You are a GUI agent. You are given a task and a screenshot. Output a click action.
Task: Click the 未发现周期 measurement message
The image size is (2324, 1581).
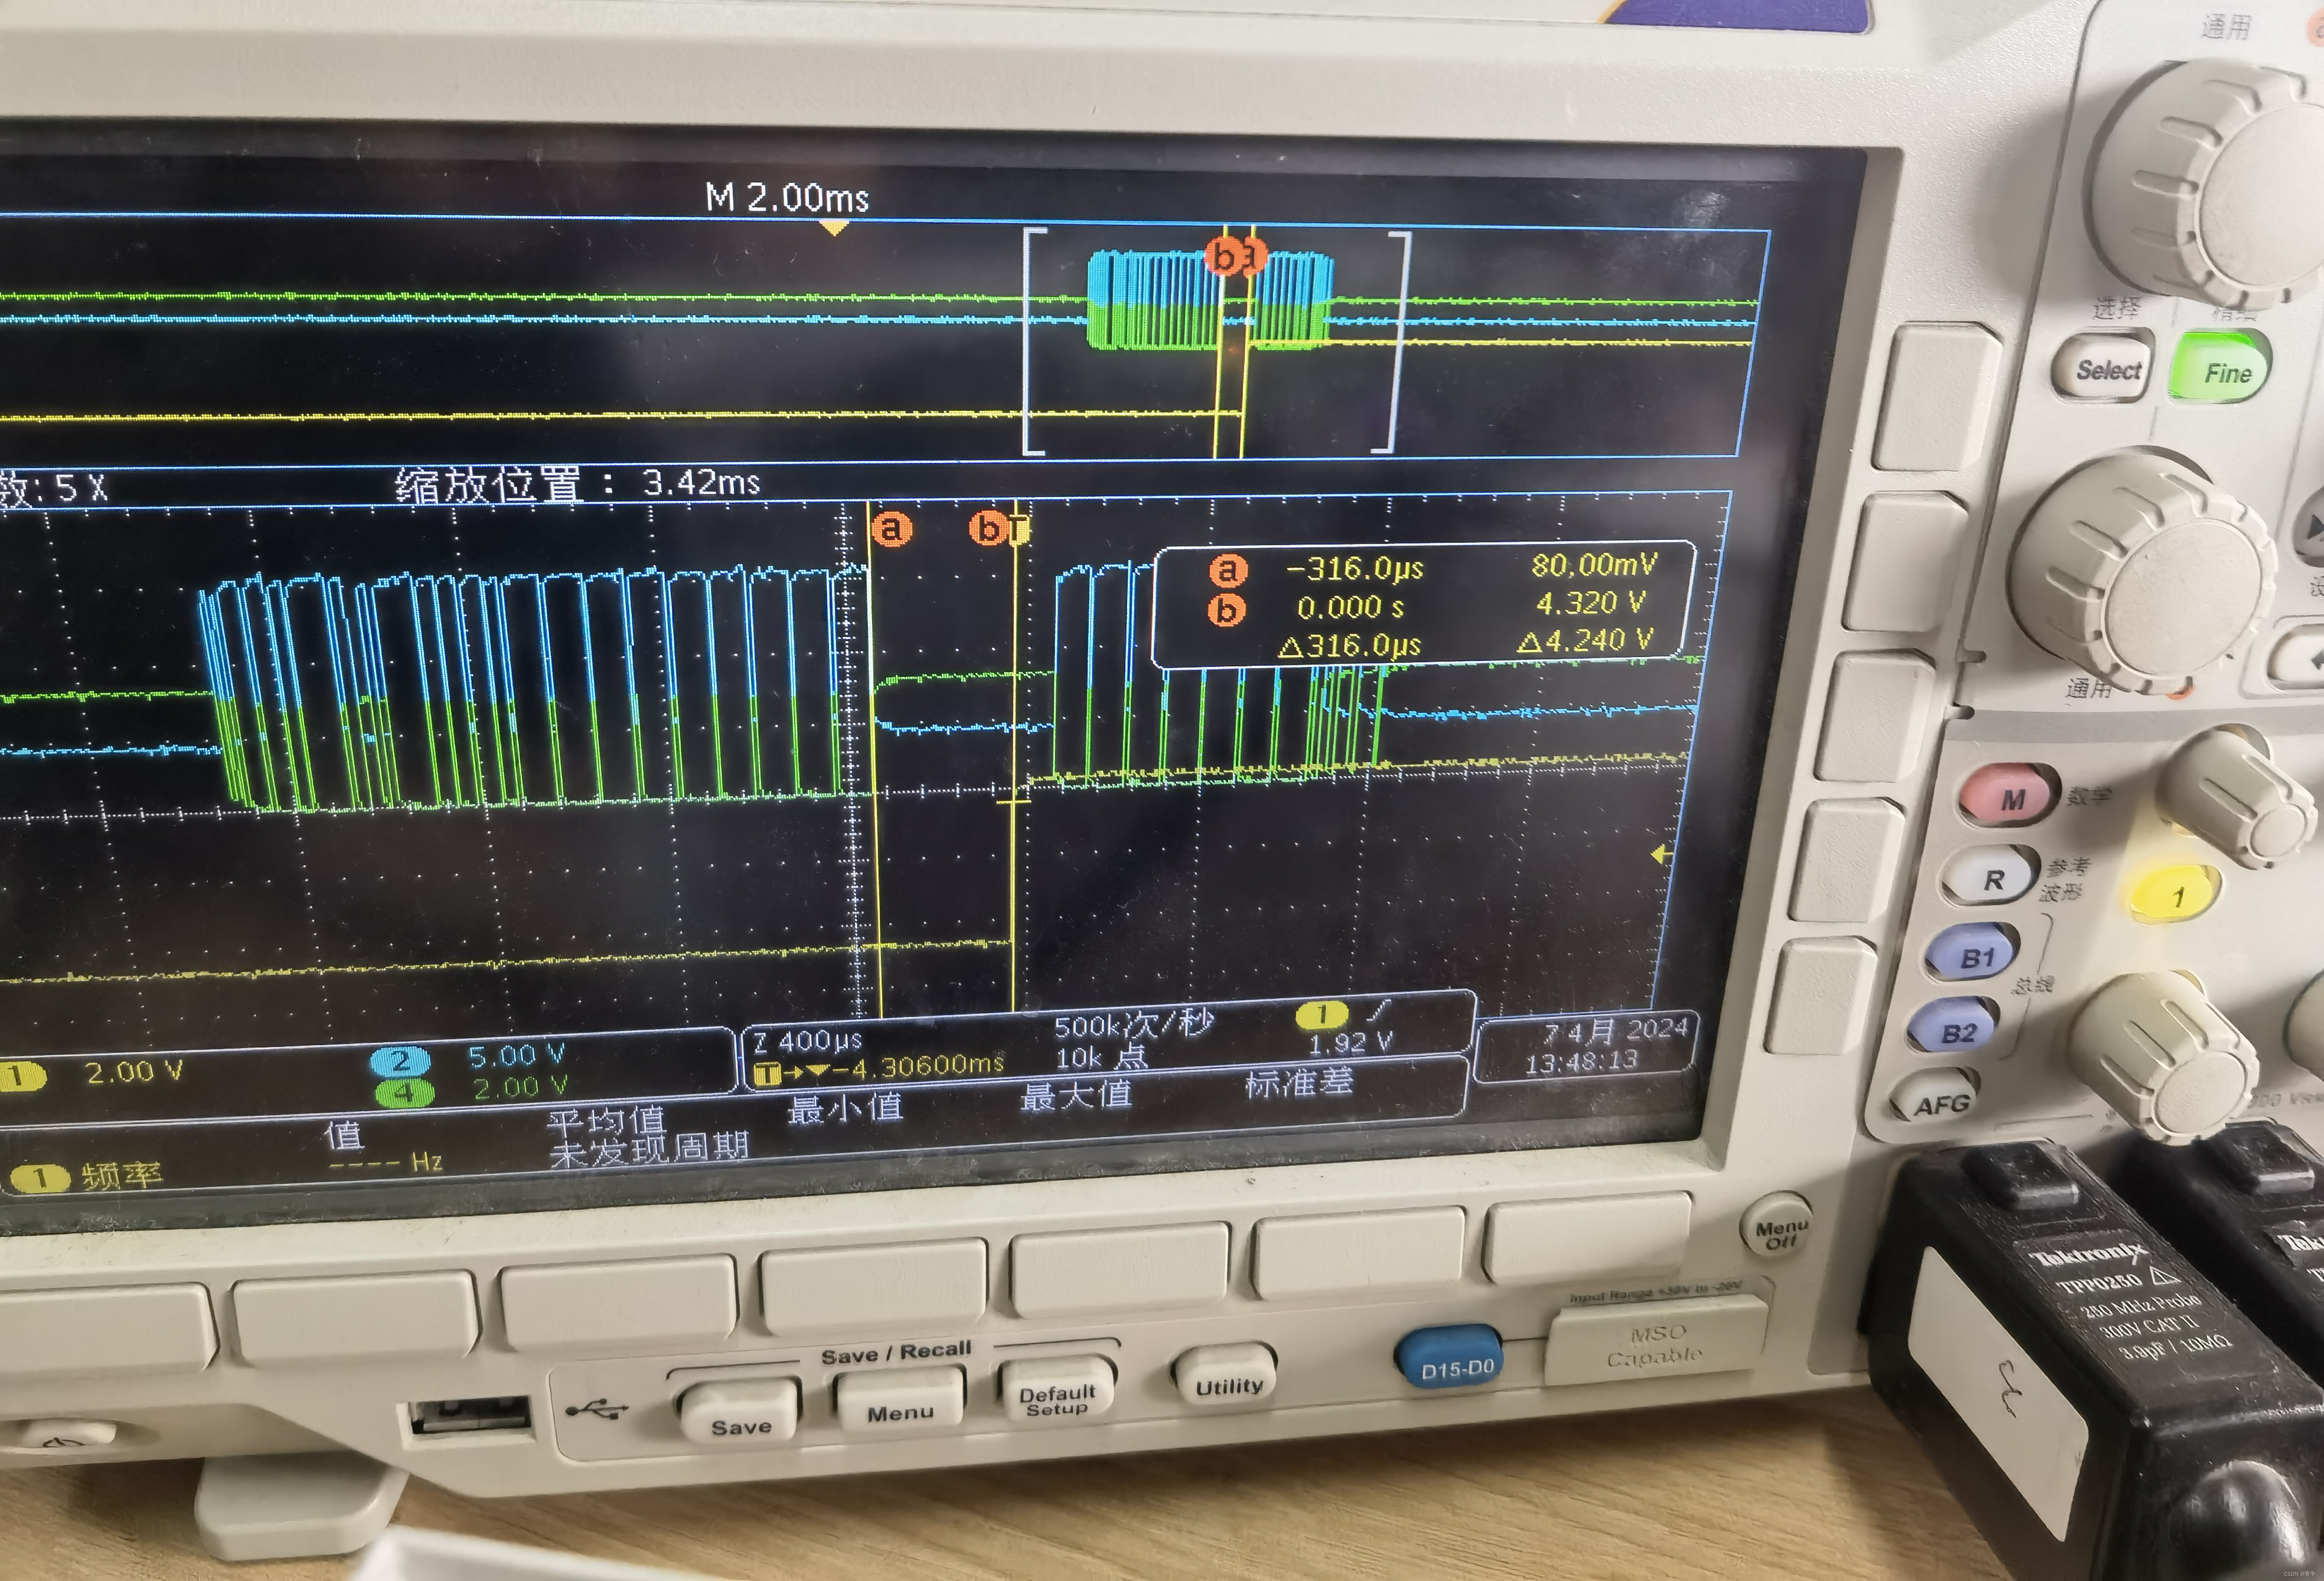649,1149
